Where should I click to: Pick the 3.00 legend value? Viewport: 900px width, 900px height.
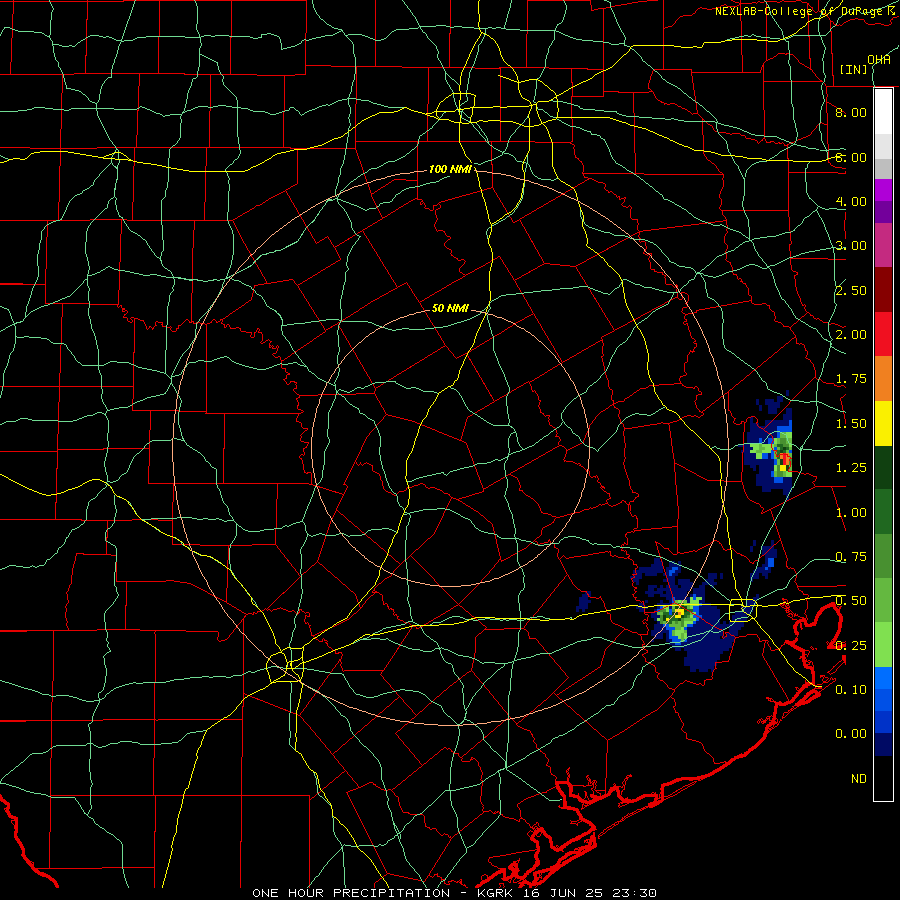click(x=851, y=246)
